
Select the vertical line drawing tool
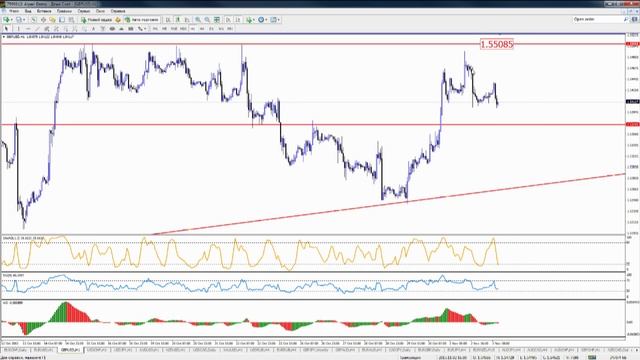click(x=18, y=29)
